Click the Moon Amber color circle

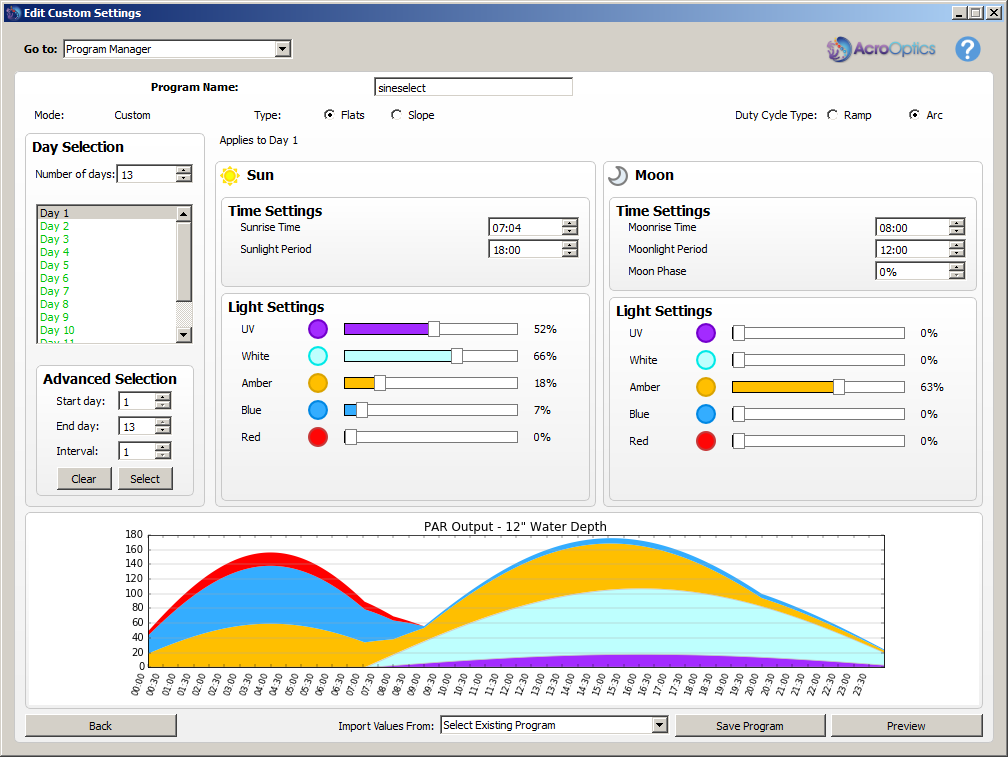click(x=706, y=387)
